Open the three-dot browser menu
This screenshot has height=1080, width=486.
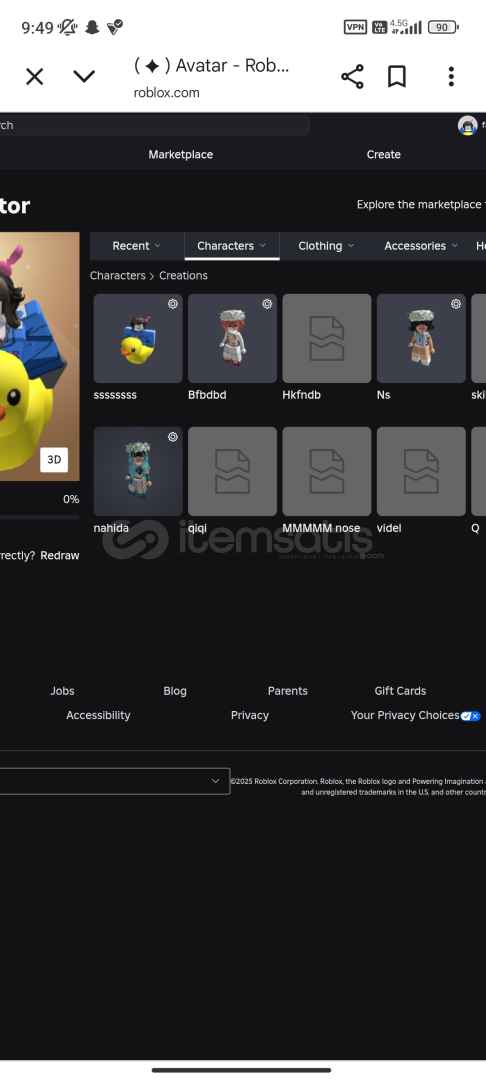(x=451, y=76)
